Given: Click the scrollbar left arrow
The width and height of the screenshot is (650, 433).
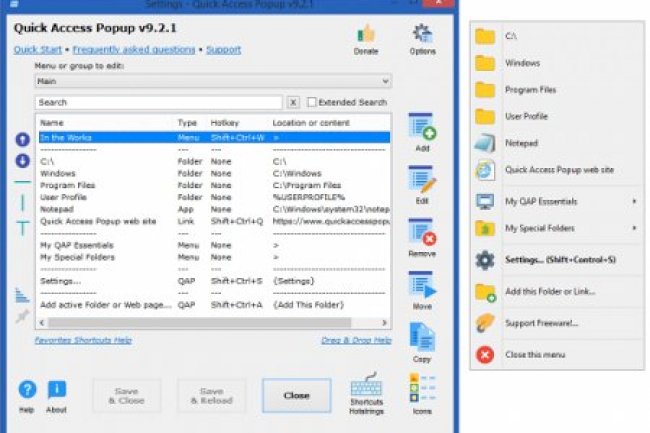Looking at the screenshot, I should [41, 322].
